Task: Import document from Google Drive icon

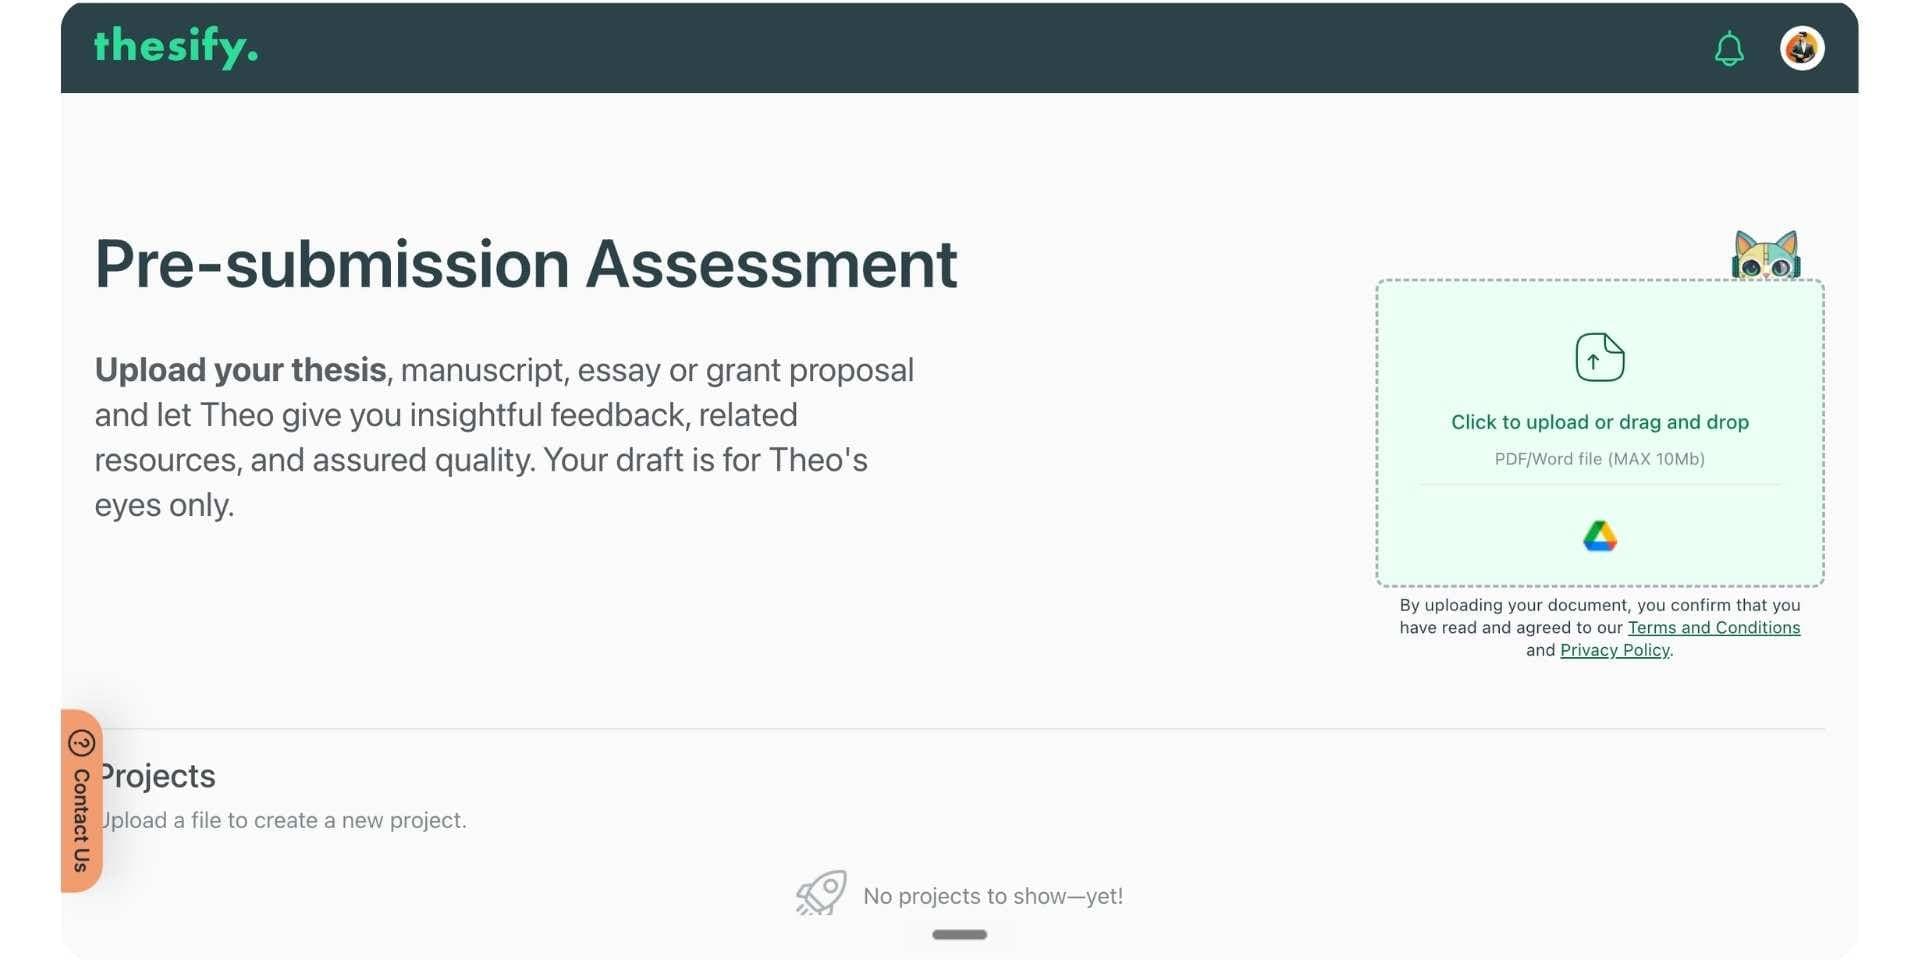Action: pos(1600,537)
